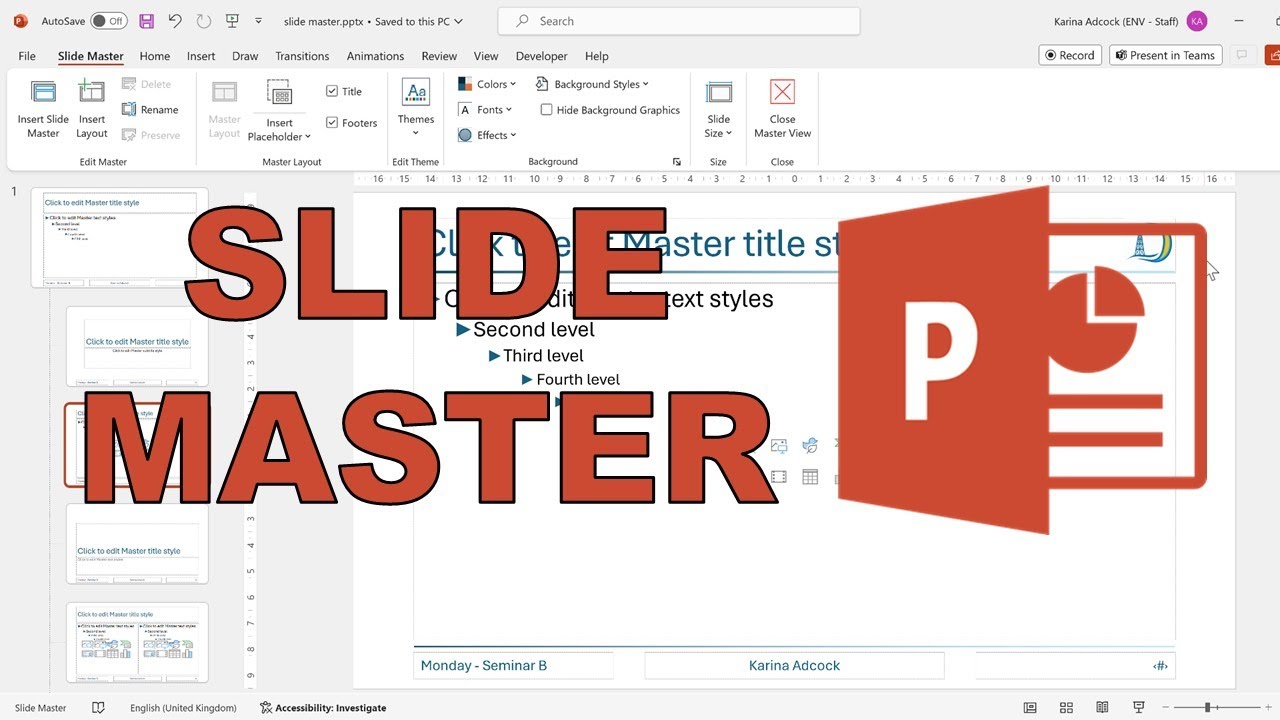Open Close Master View

click(x=782, y=108)
